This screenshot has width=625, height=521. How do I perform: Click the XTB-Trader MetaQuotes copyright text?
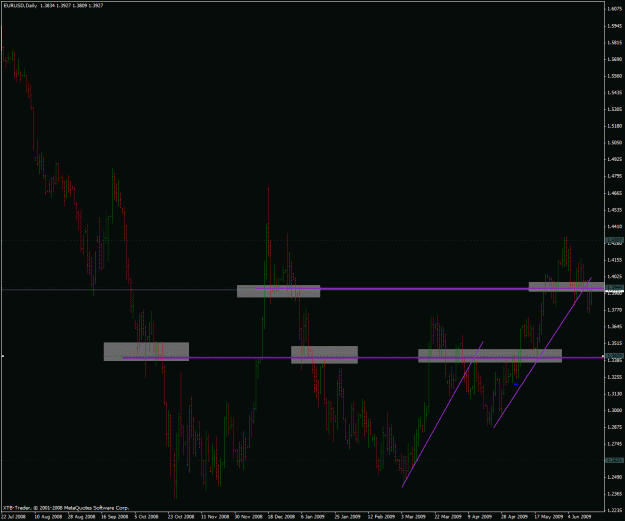(x=66, y=508)
